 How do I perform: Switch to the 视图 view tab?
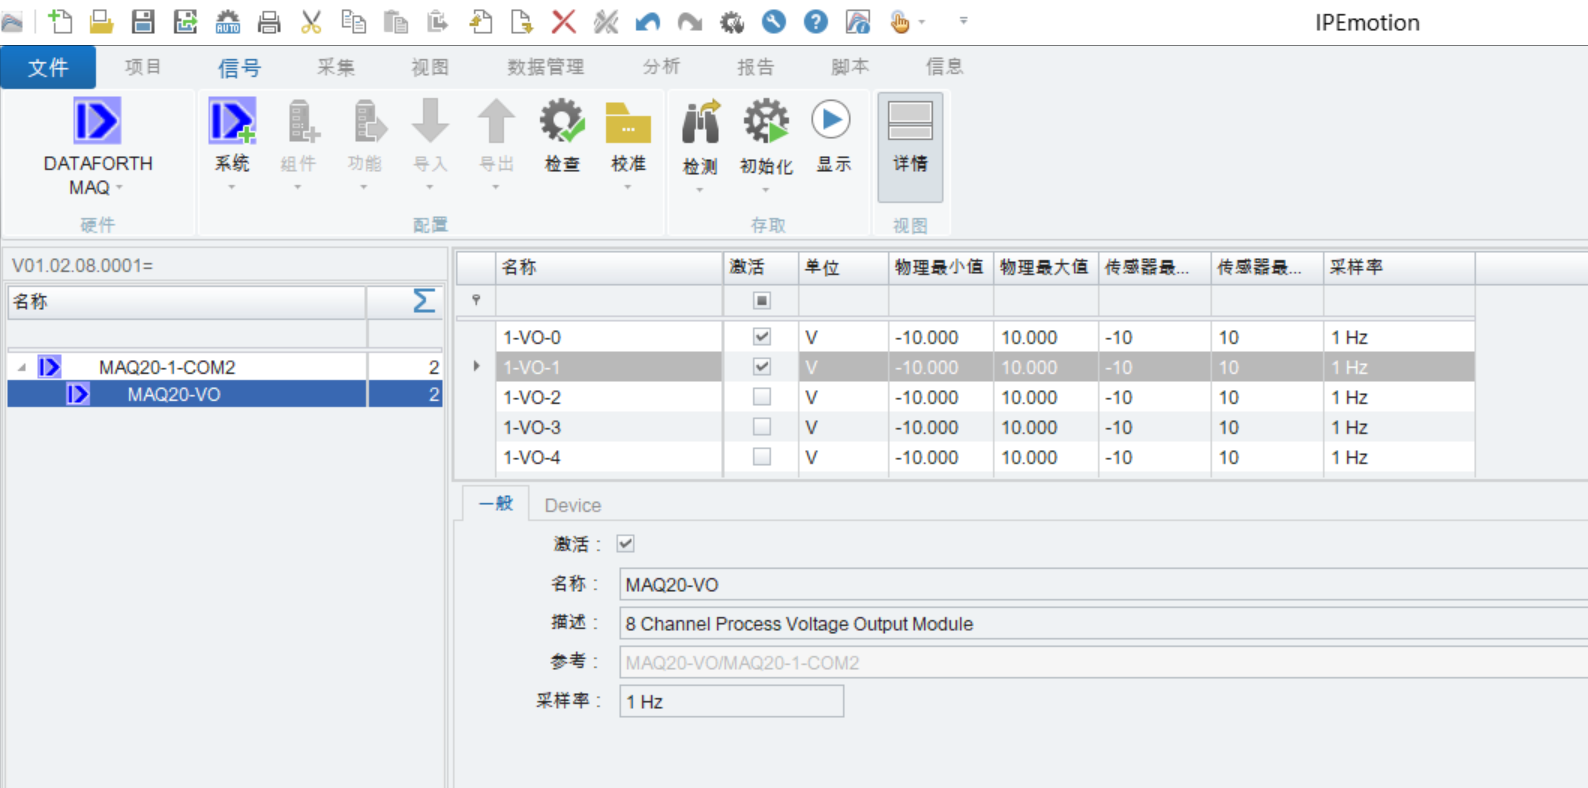pos(430,67)
